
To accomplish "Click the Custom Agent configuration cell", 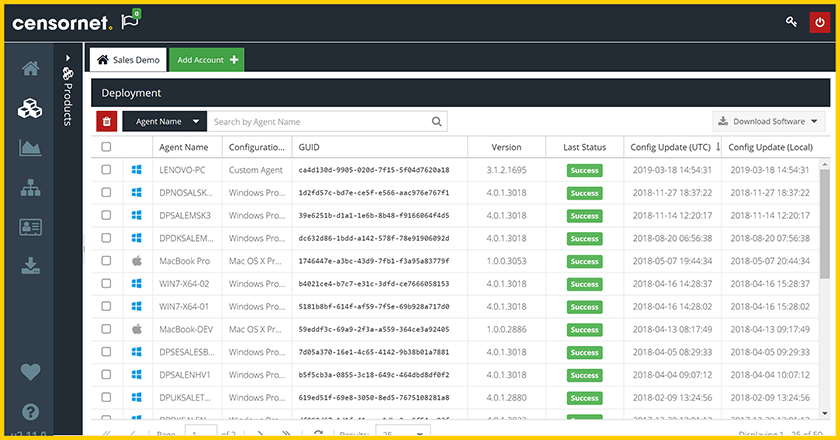I will [256, 170].
